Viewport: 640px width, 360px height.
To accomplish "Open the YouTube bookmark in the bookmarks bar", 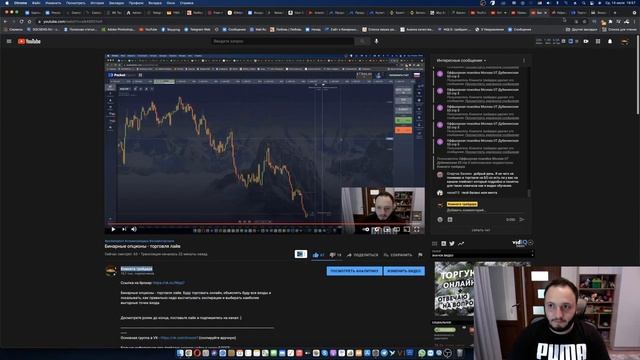I will coord(148,29).
